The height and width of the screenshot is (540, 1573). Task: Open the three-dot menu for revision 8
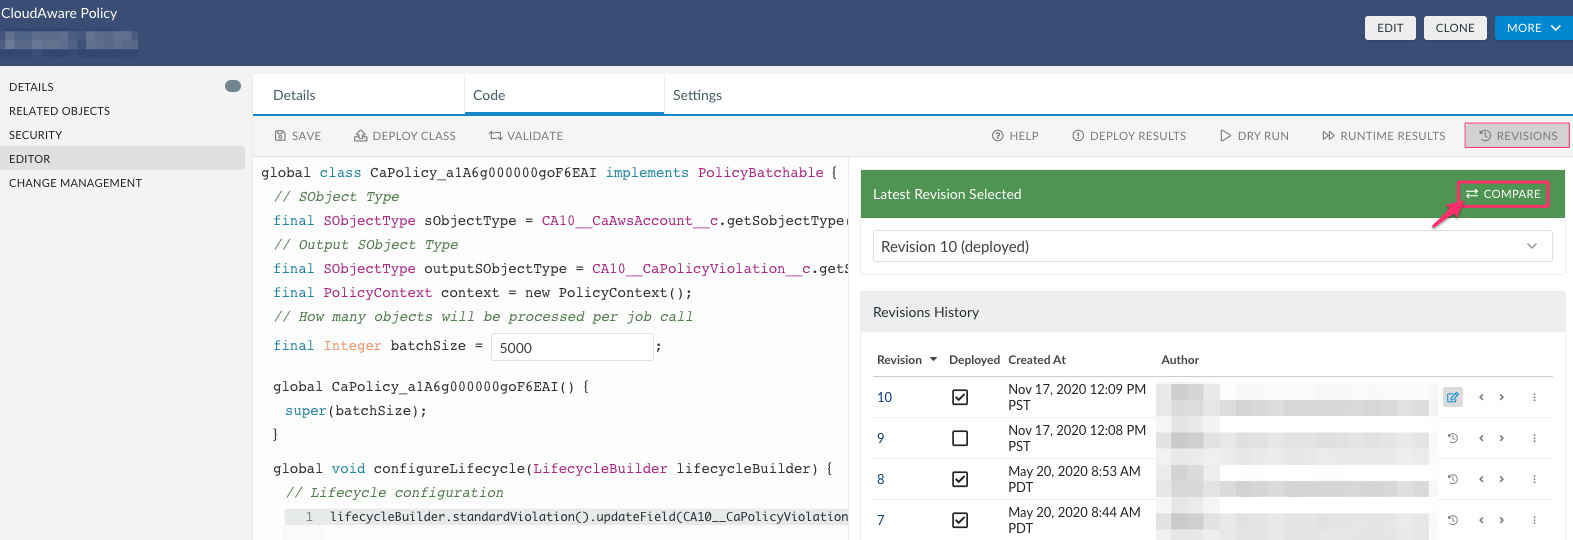pos(1534,479)
